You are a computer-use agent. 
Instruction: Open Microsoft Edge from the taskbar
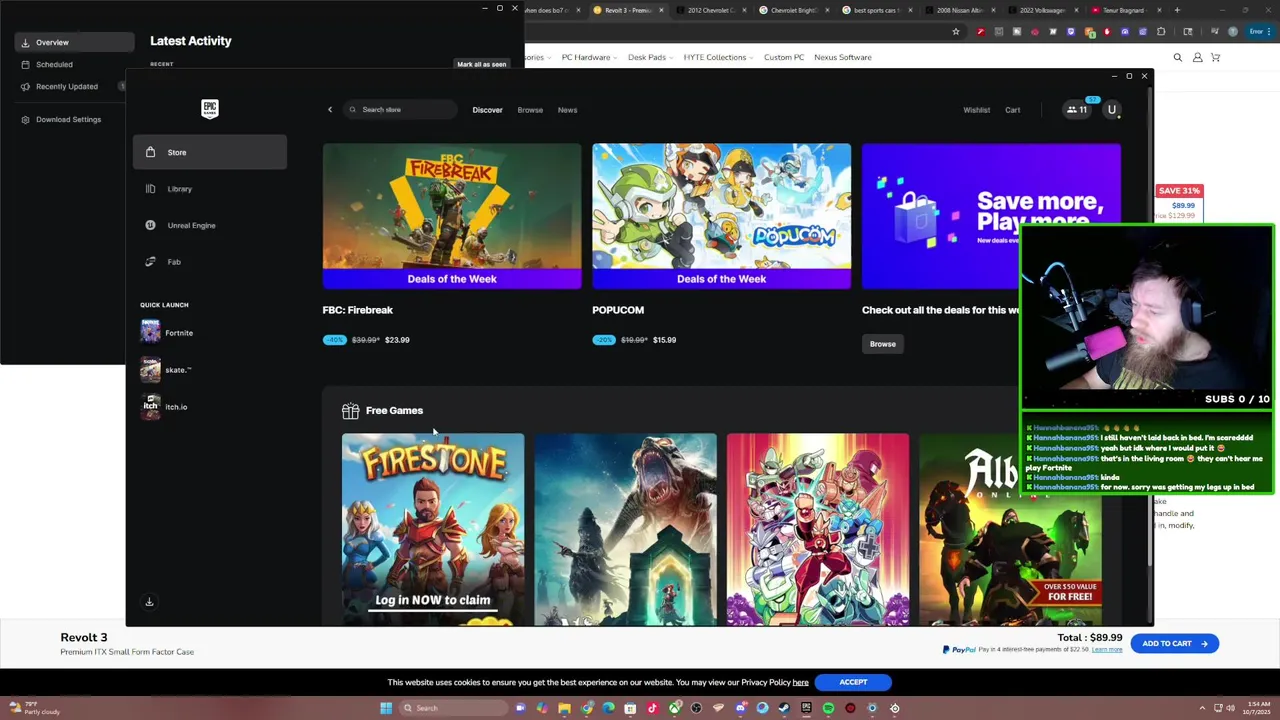pos(608,708)
